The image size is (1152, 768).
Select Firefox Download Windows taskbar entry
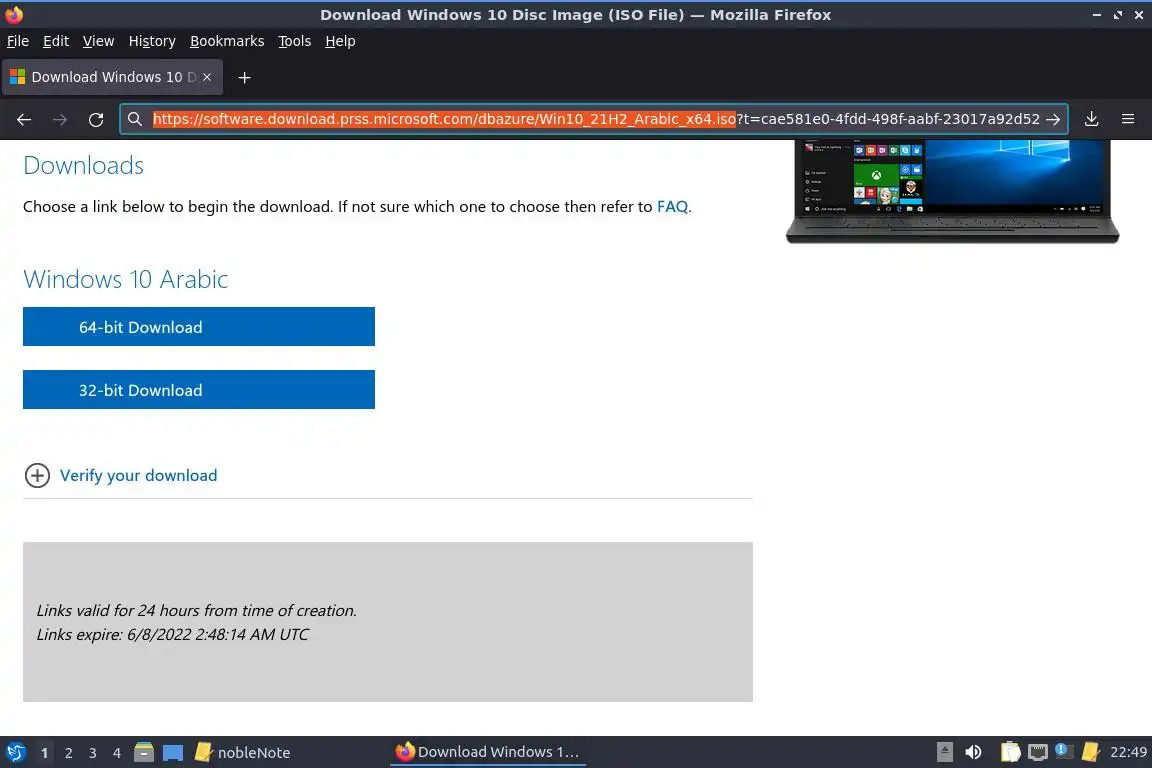click(487, 752)
